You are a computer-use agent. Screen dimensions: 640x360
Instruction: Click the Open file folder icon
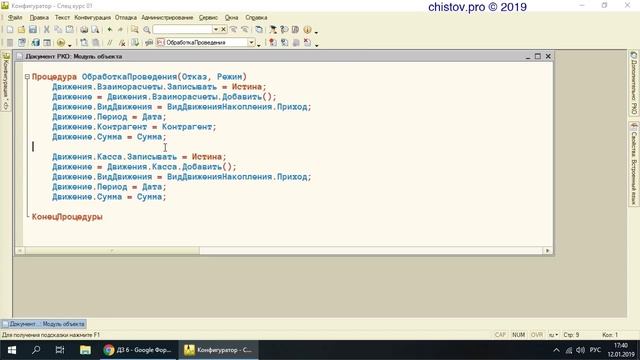[x=21, y=29]
